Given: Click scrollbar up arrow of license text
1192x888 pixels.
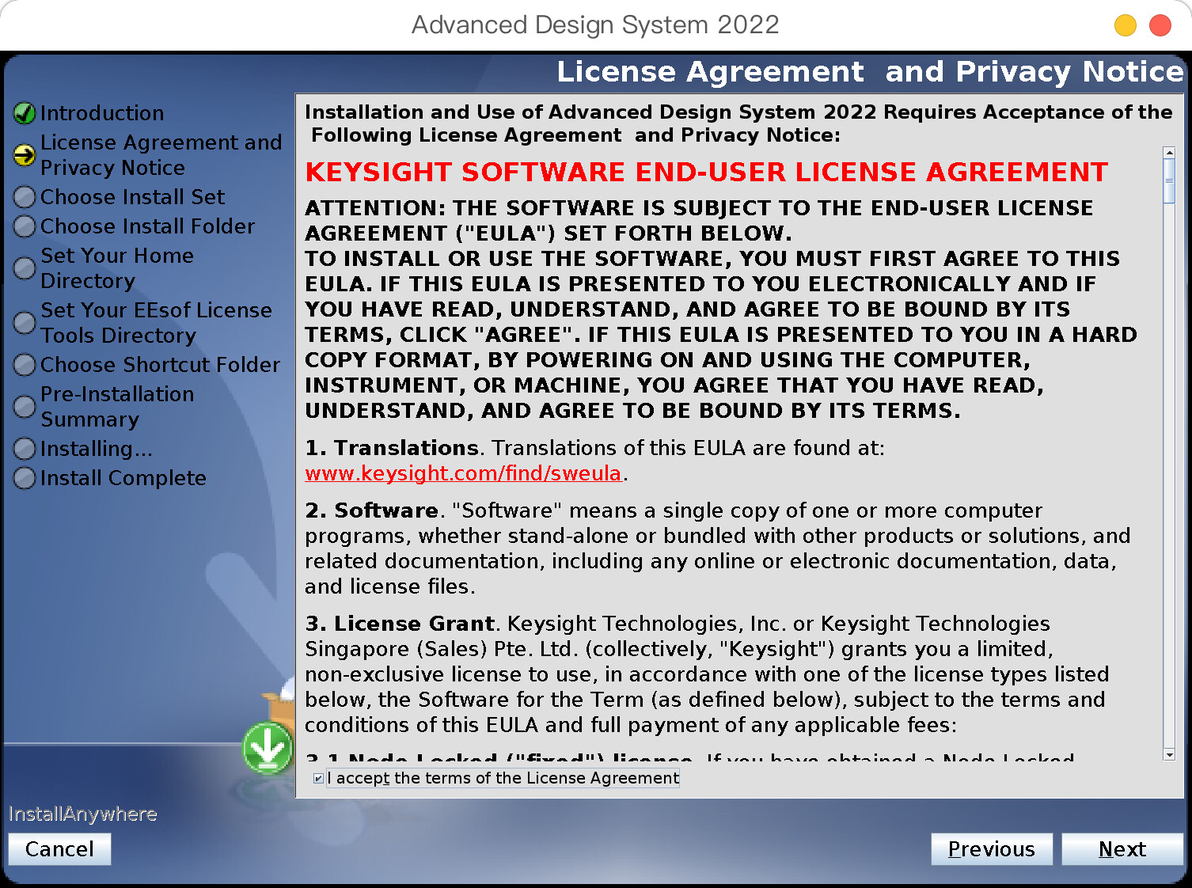Looking at the screenshot, I should coord(1169,153).
